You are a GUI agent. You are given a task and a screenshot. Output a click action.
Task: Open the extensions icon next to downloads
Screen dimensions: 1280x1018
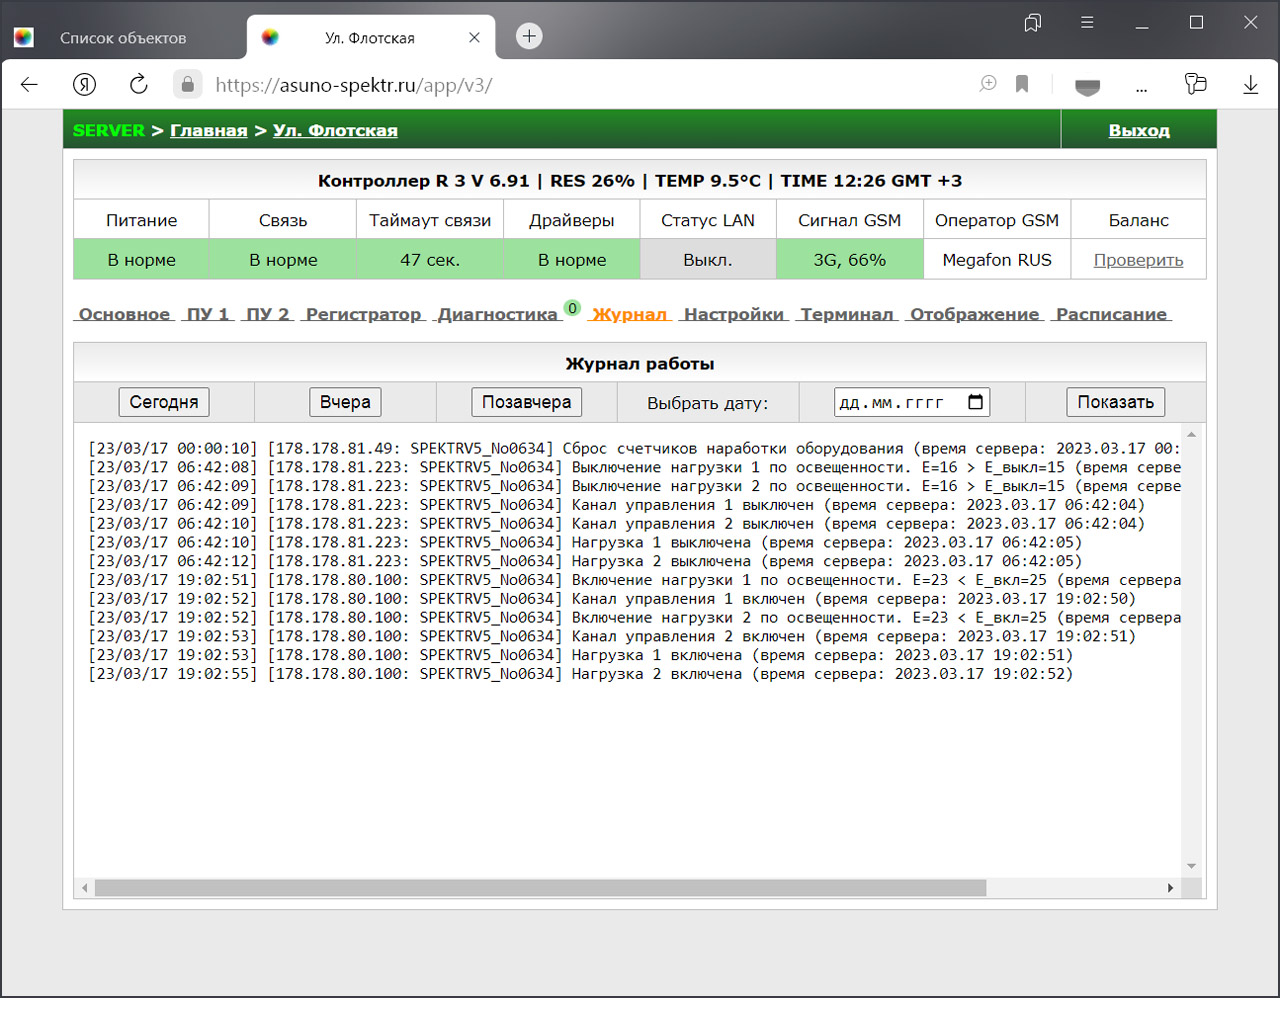[x=1195, y=84]
